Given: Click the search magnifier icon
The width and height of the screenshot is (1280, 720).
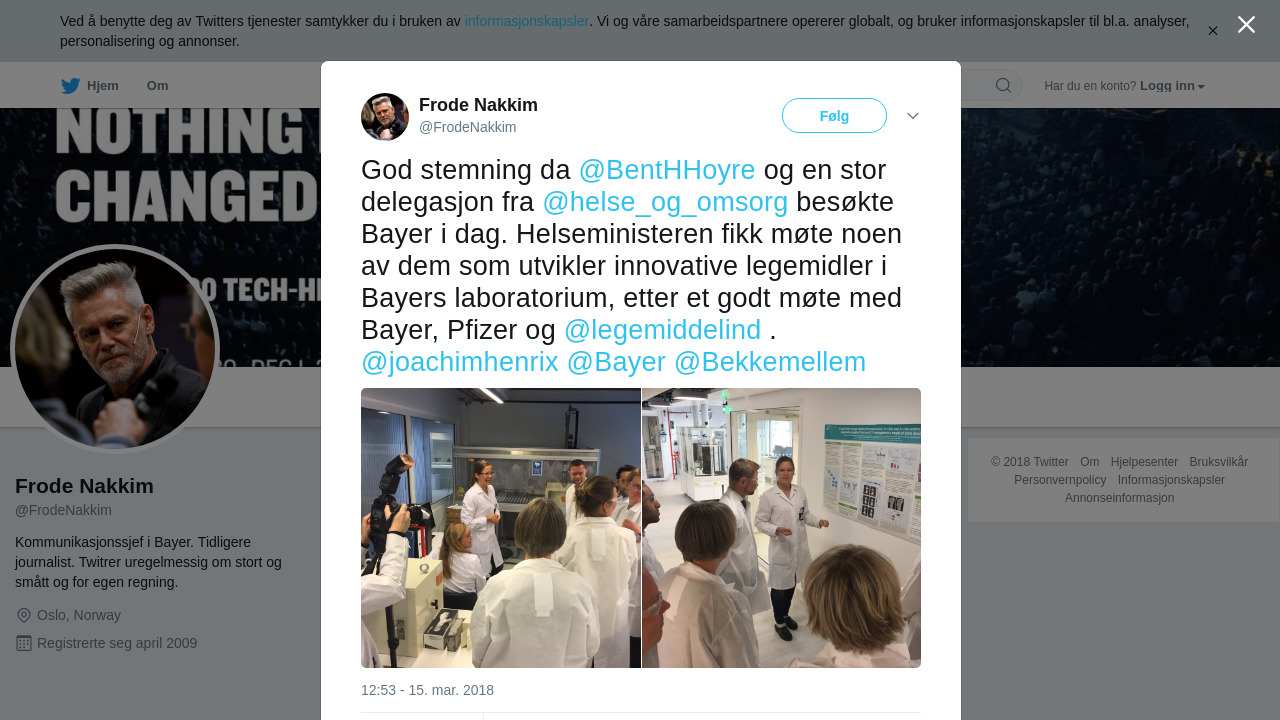Looking at the screenshot, I should tap(1003, 85).
